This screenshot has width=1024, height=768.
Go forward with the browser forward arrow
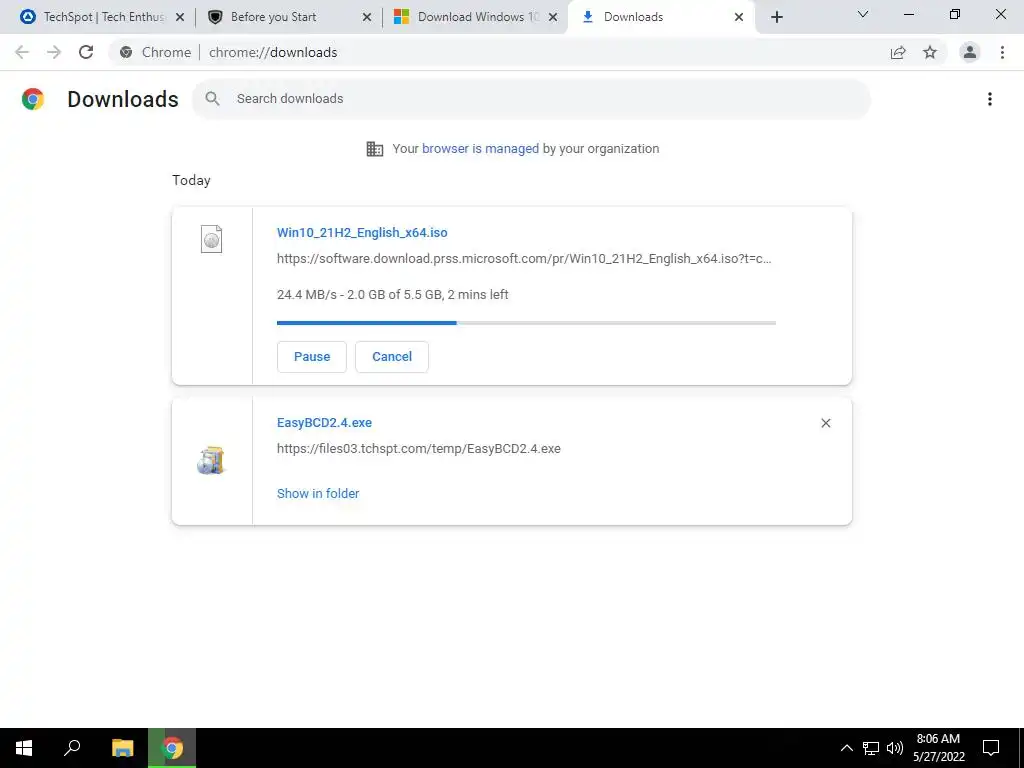click(x=54, y=52)
